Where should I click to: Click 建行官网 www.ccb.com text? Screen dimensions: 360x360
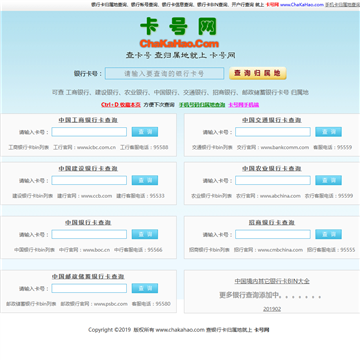coord(85,196)
